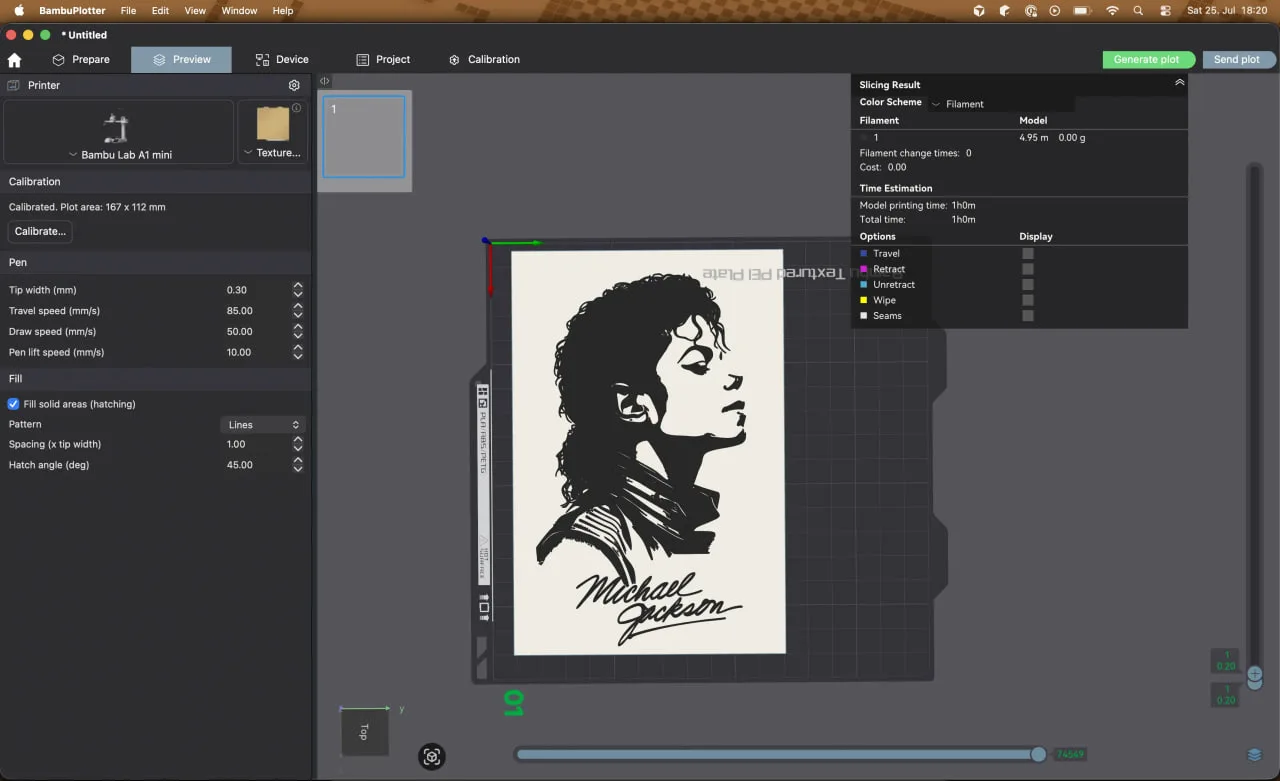The image size is (1280, 781).
Task: Open the BambuPlotter app menu
Action: coord(72,11)
